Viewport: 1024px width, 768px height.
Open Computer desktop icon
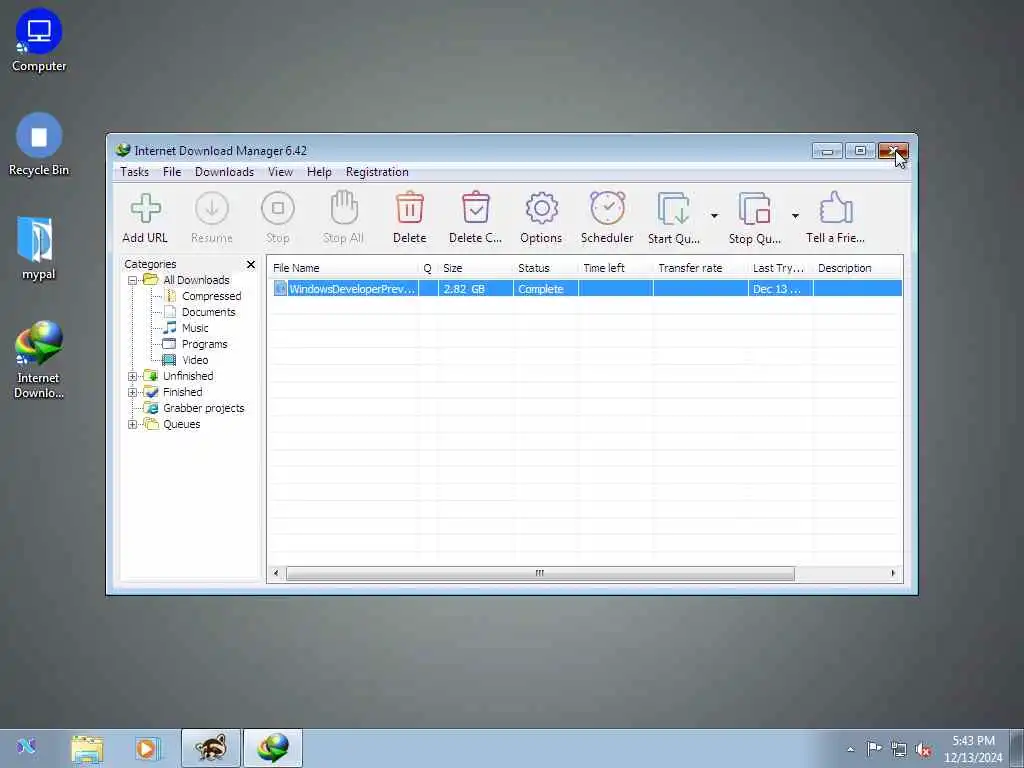[39, 40]
